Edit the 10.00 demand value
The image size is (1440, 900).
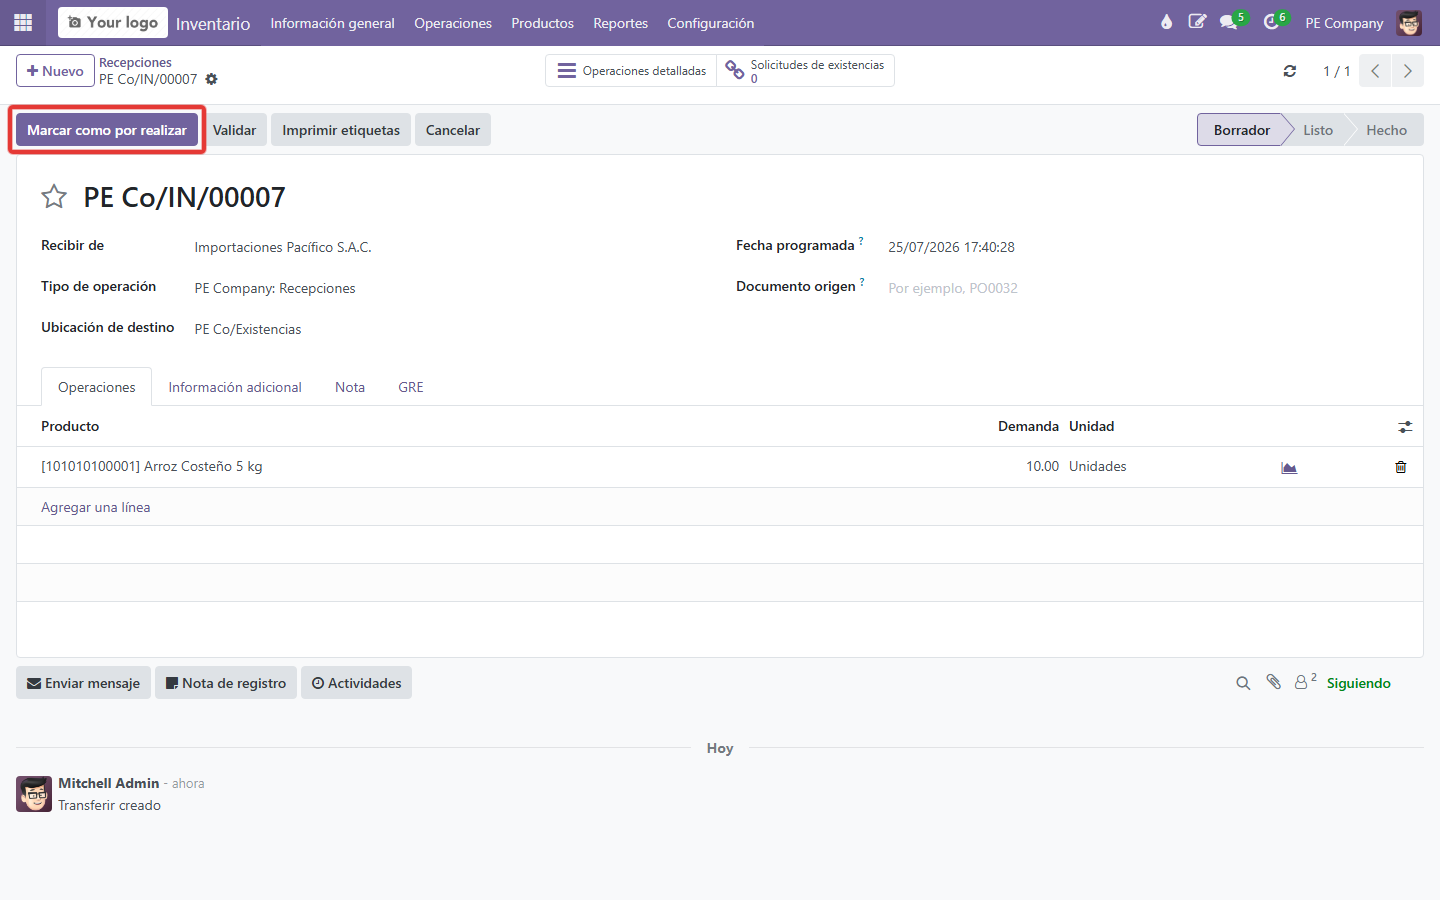(x=1042, y=467)
